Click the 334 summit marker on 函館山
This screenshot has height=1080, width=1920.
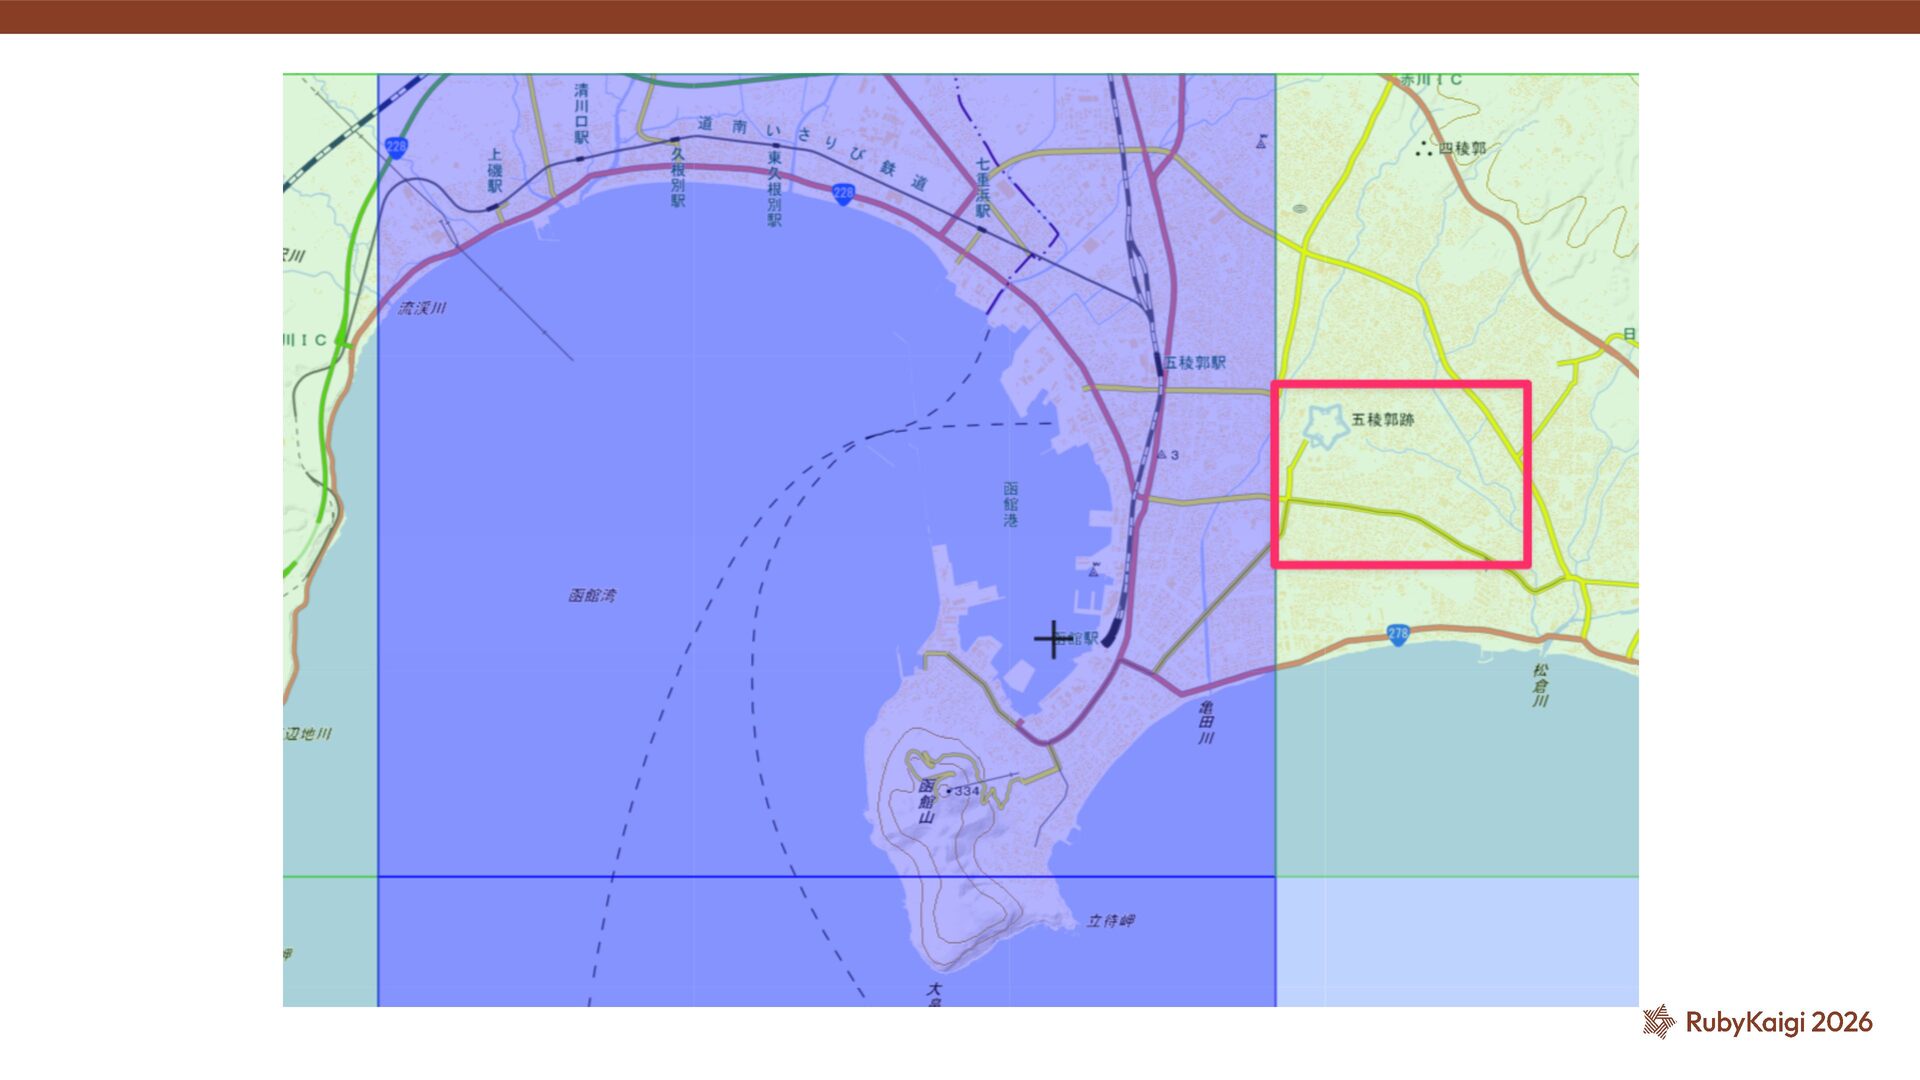[948, 790]
